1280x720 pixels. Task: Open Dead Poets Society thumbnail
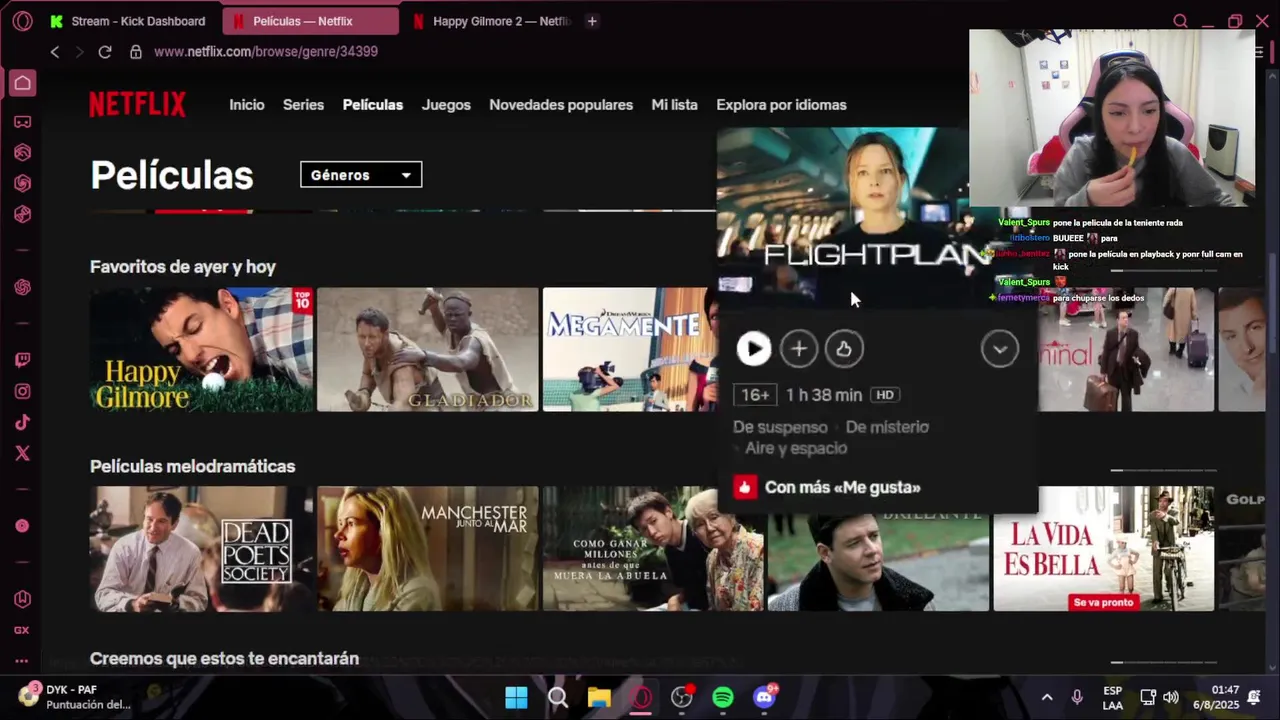coord(201,548)
